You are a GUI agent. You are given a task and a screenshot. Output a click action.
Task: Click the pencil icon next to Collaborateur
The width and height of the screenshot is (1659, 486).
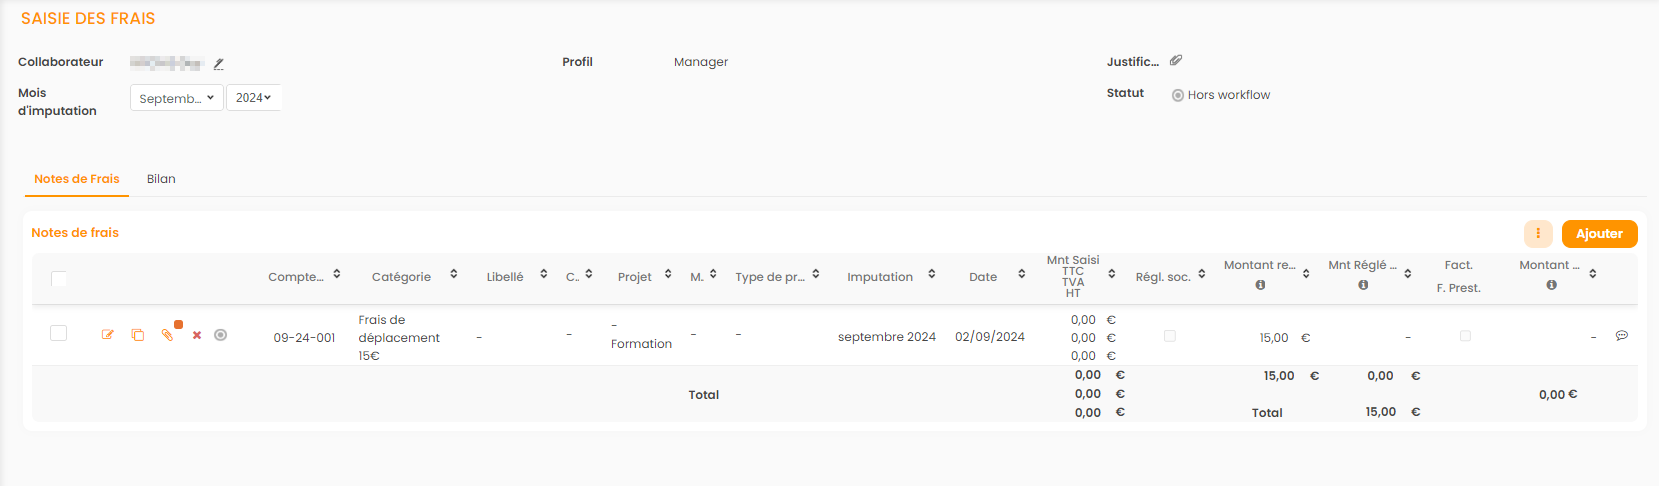click(x=218, y=64)
